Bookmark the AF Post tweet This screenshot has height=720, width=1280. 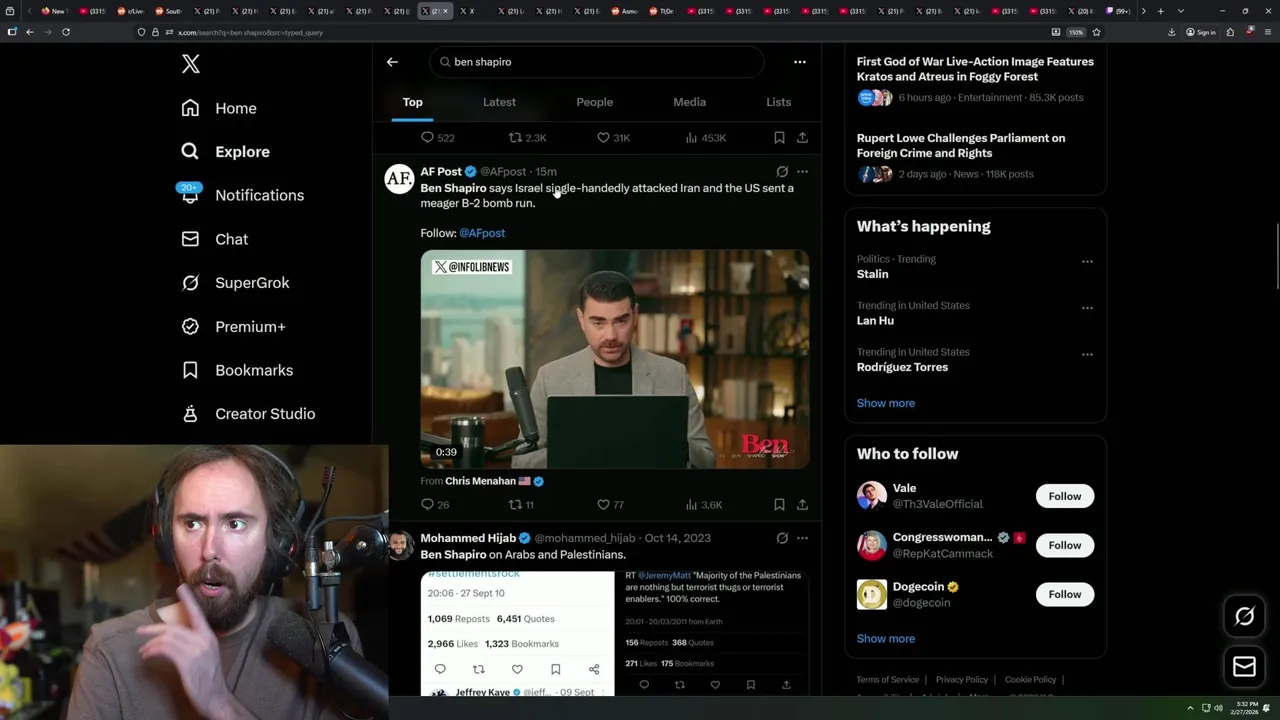click(779, 505)
